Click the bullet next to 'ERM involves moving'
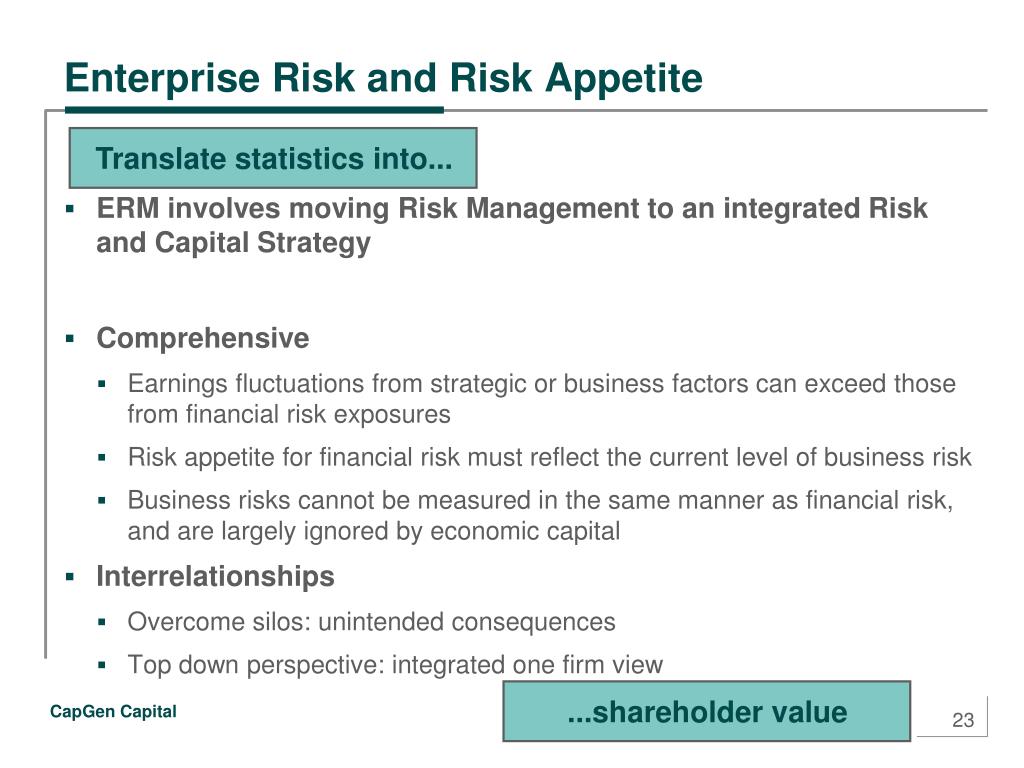The image size is (1024, 768). [70, 209]
